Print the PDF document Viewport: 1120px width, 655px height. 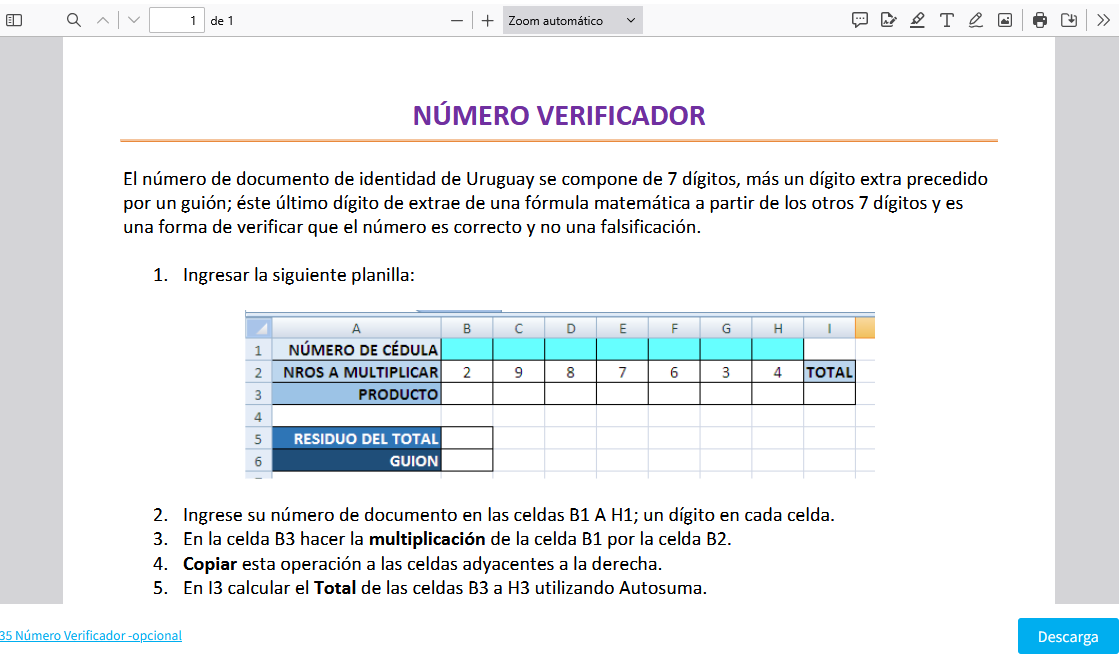pos(1040,20)
